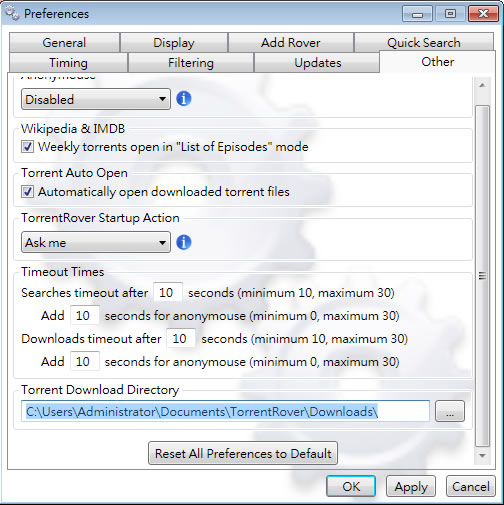Browse for torrent download directory
504x505 pixels.
coord(450,411)
